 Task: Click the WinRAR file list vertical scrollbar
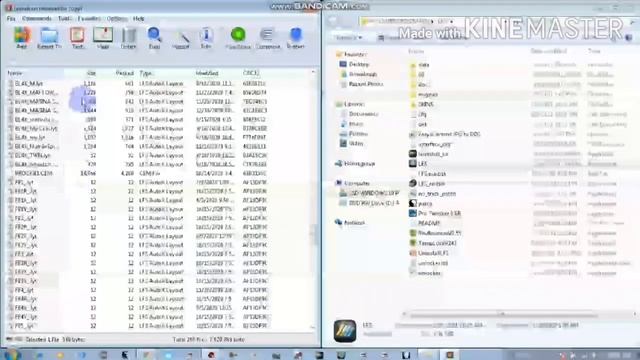[313, 199]
